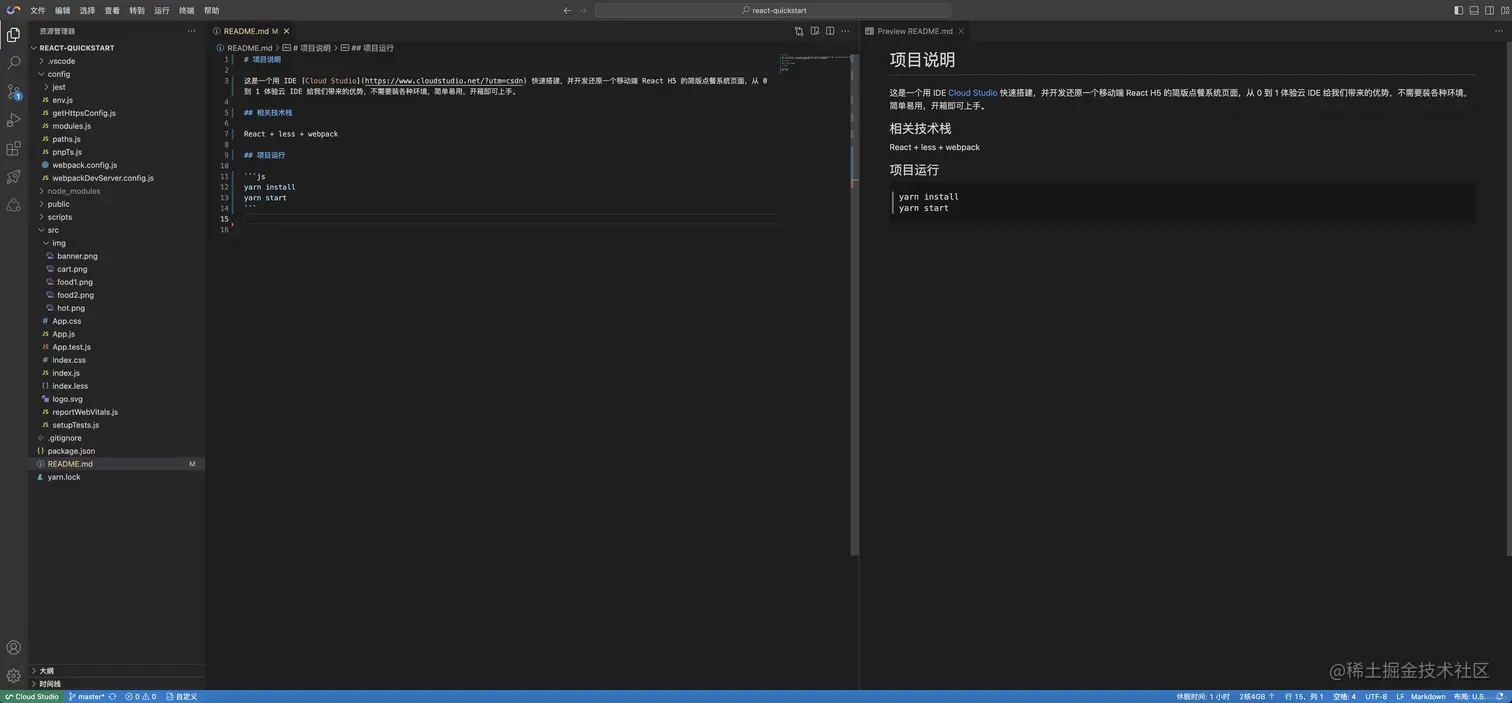Click the editor minimap
Screen dimensions: 1512x703
click(815, 66)
